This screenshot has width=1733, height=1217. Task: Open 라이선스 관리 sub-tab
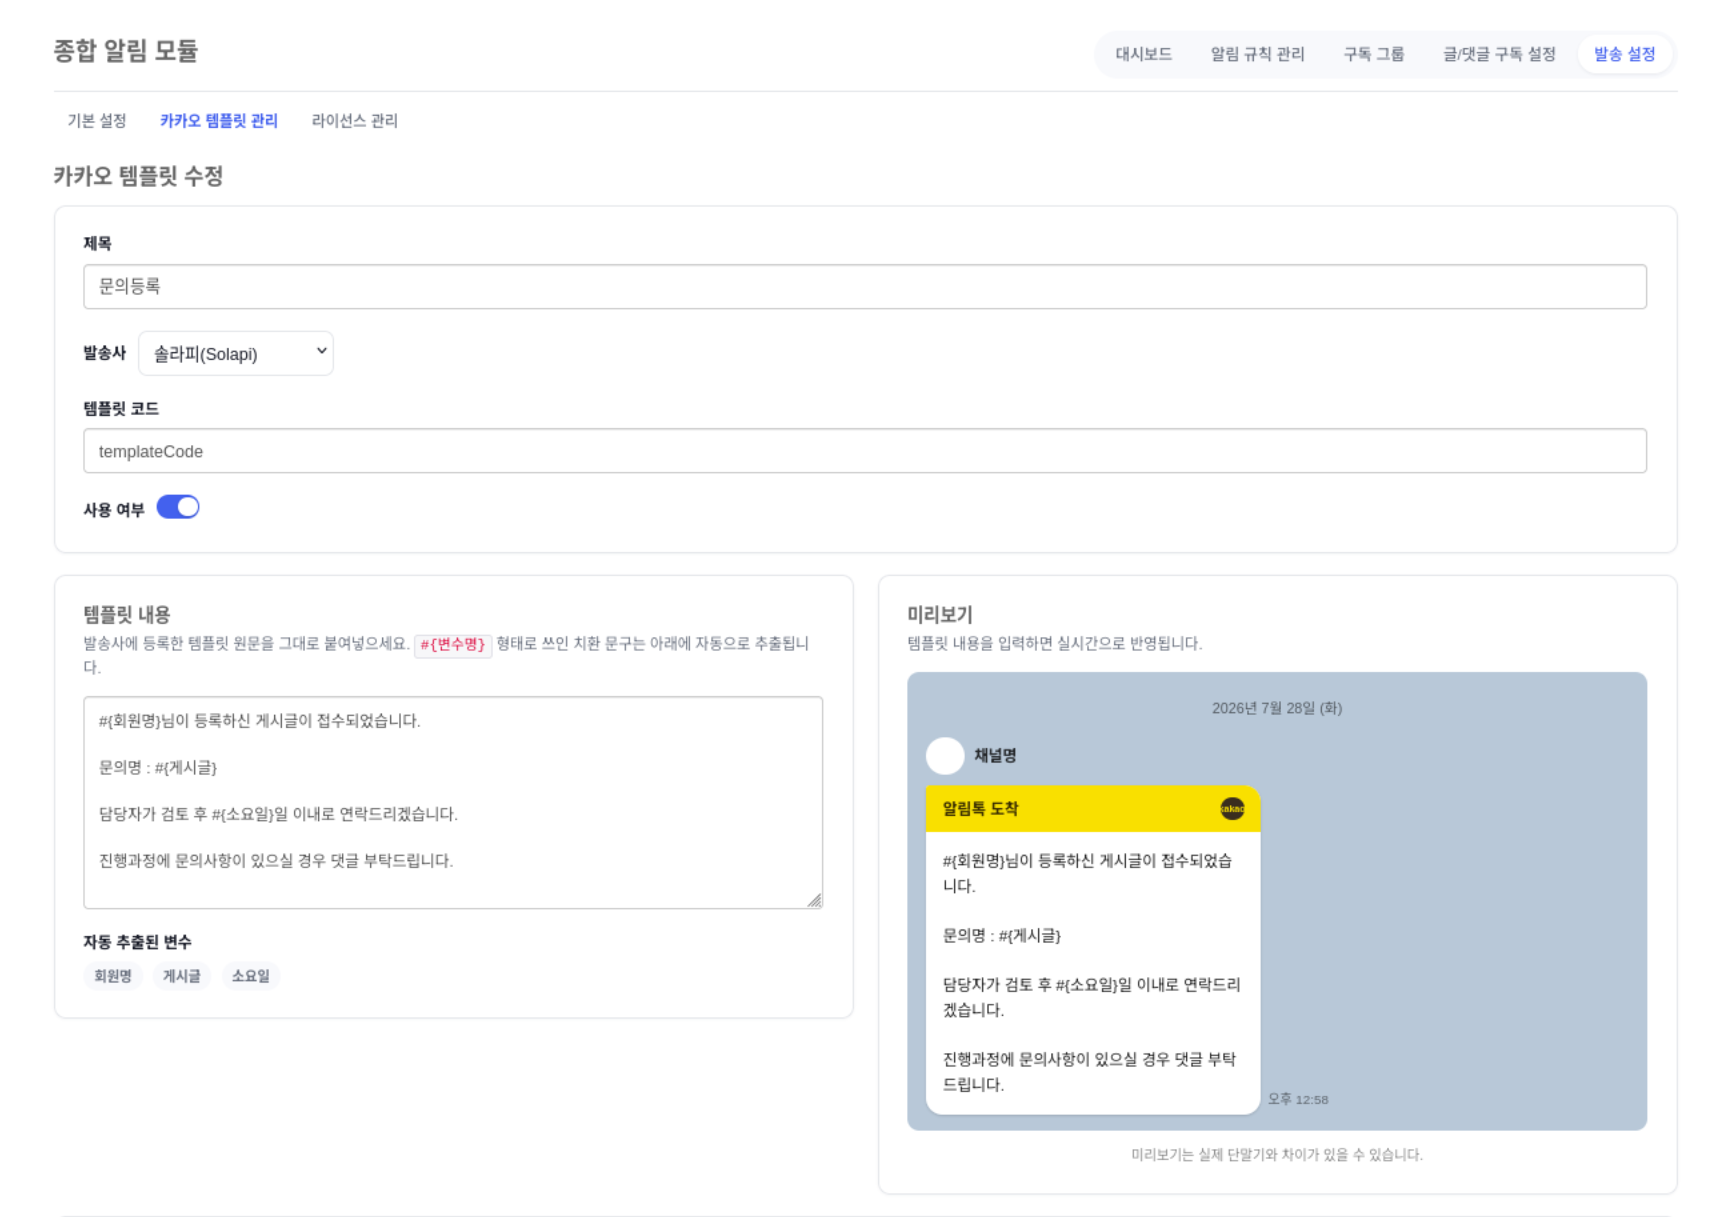pos(354,121)
